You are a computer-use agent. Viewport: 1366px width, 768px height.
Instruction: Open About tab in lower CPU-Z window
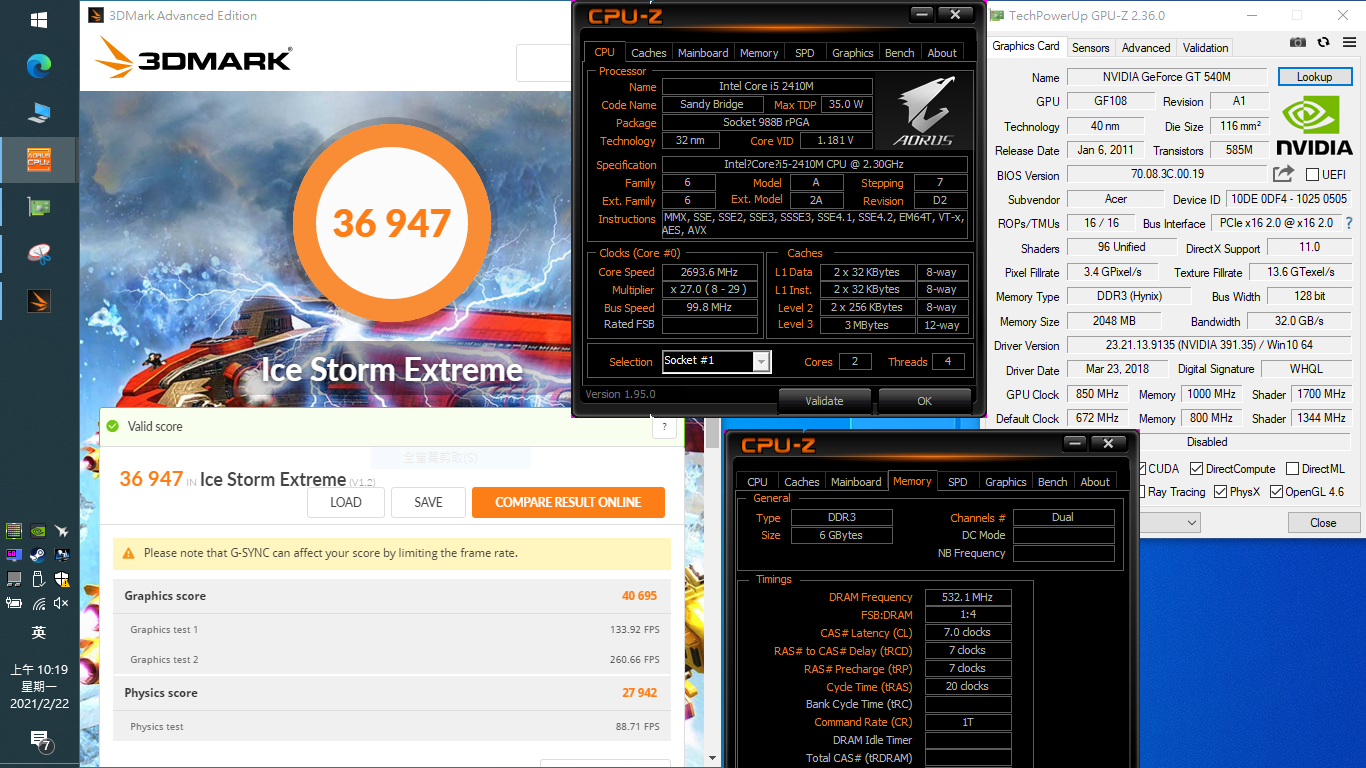click(x=1095, y=482)
